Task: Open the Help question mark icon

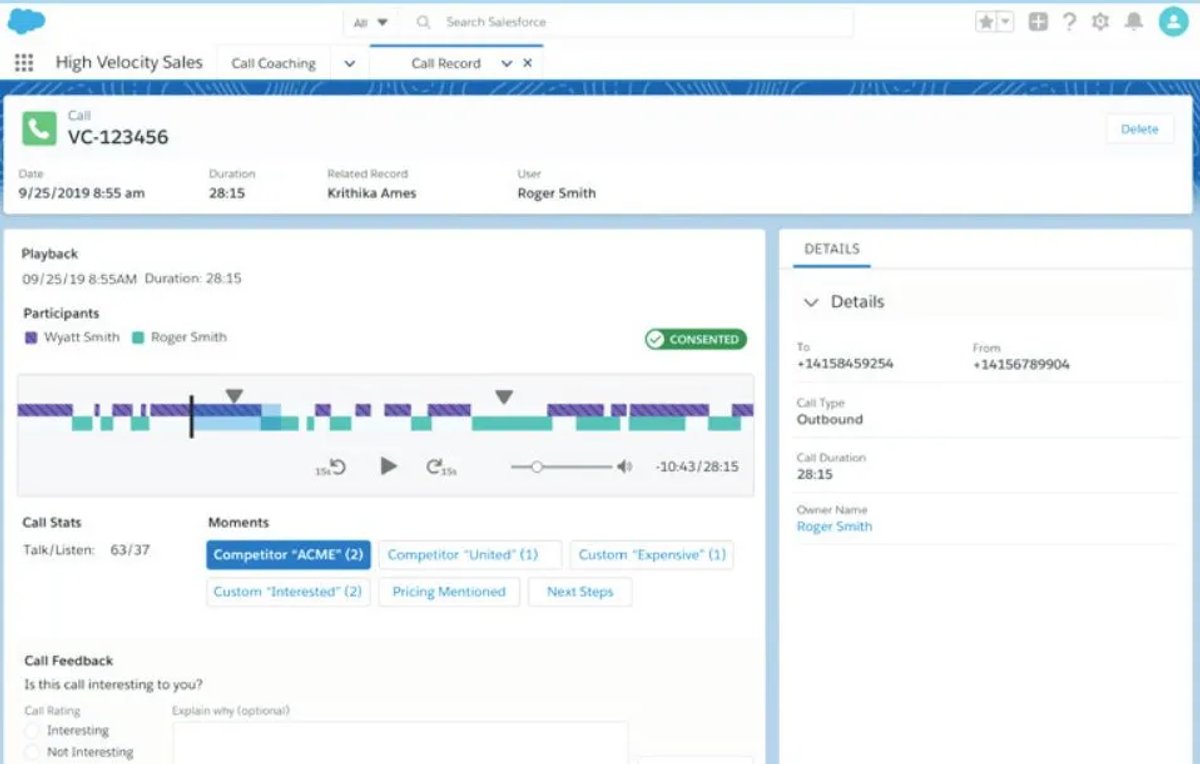Action: pos(1069,22)
